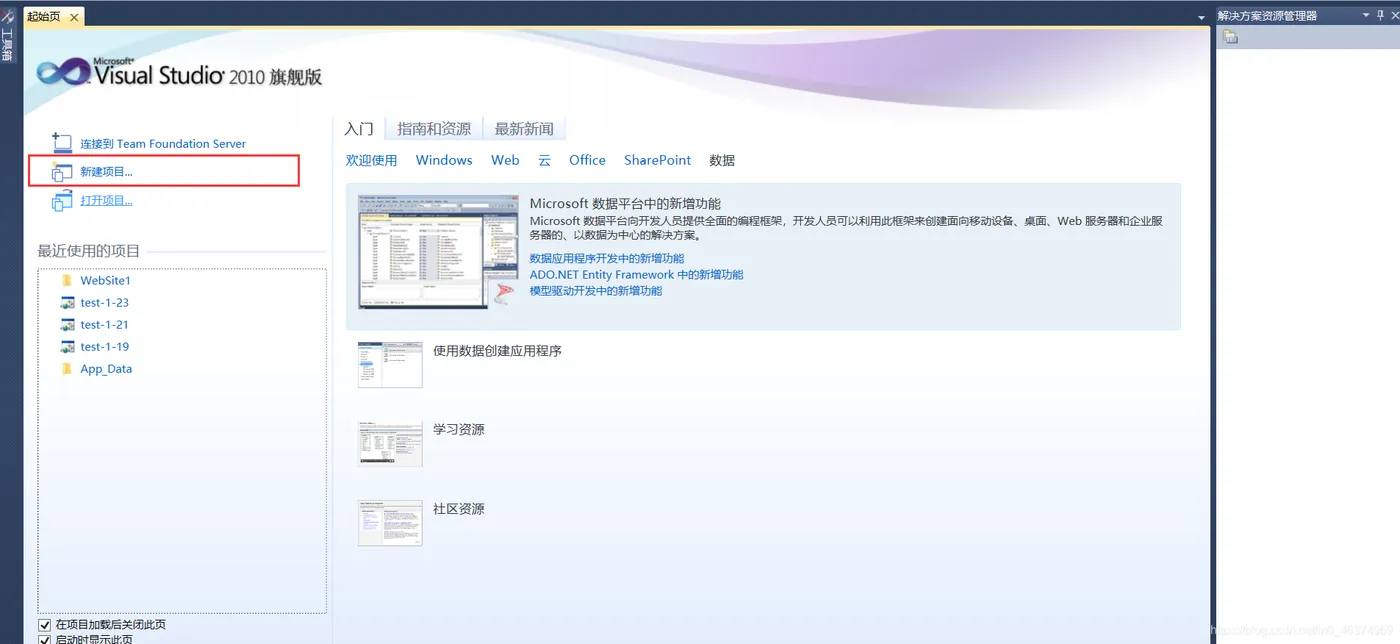Viewport: 1400px width, 644px height.
Task: Open the Windows category
Action: point(444,160)
